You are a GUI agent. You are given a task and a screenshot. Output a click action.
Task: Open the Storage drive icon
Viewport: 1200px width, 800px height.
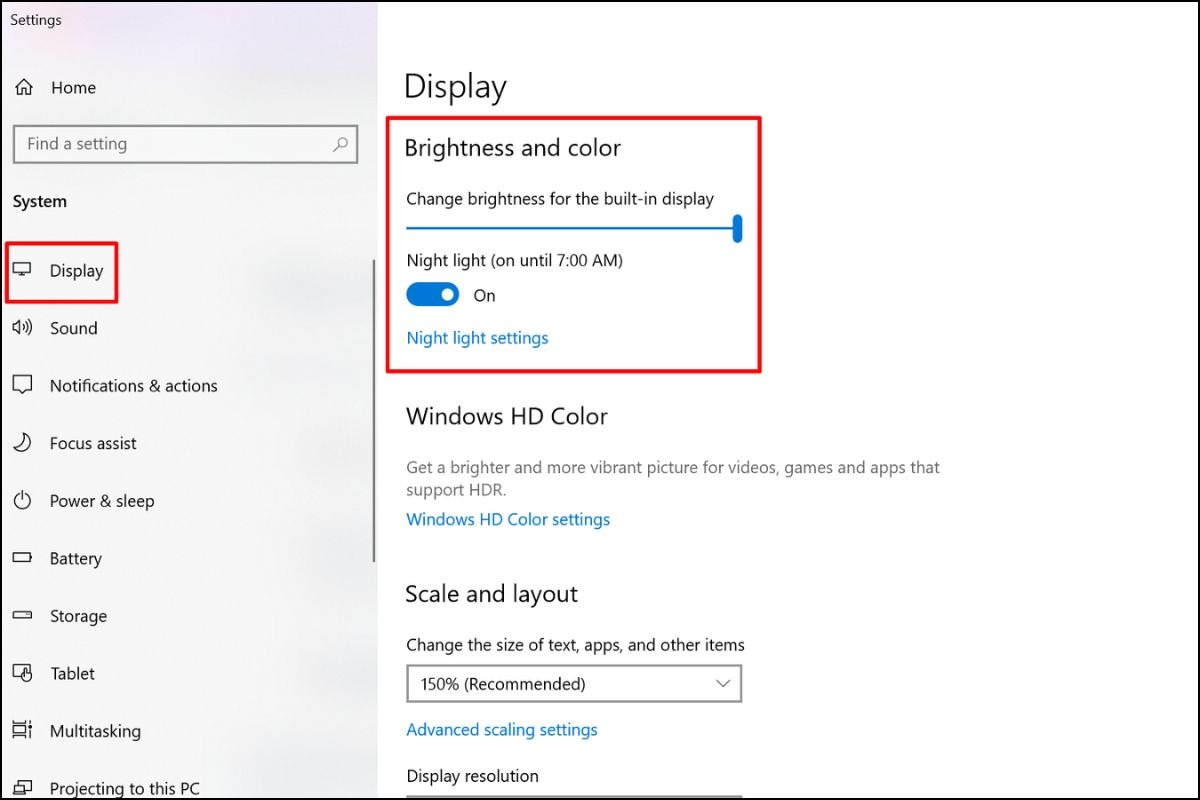[22, 616]
